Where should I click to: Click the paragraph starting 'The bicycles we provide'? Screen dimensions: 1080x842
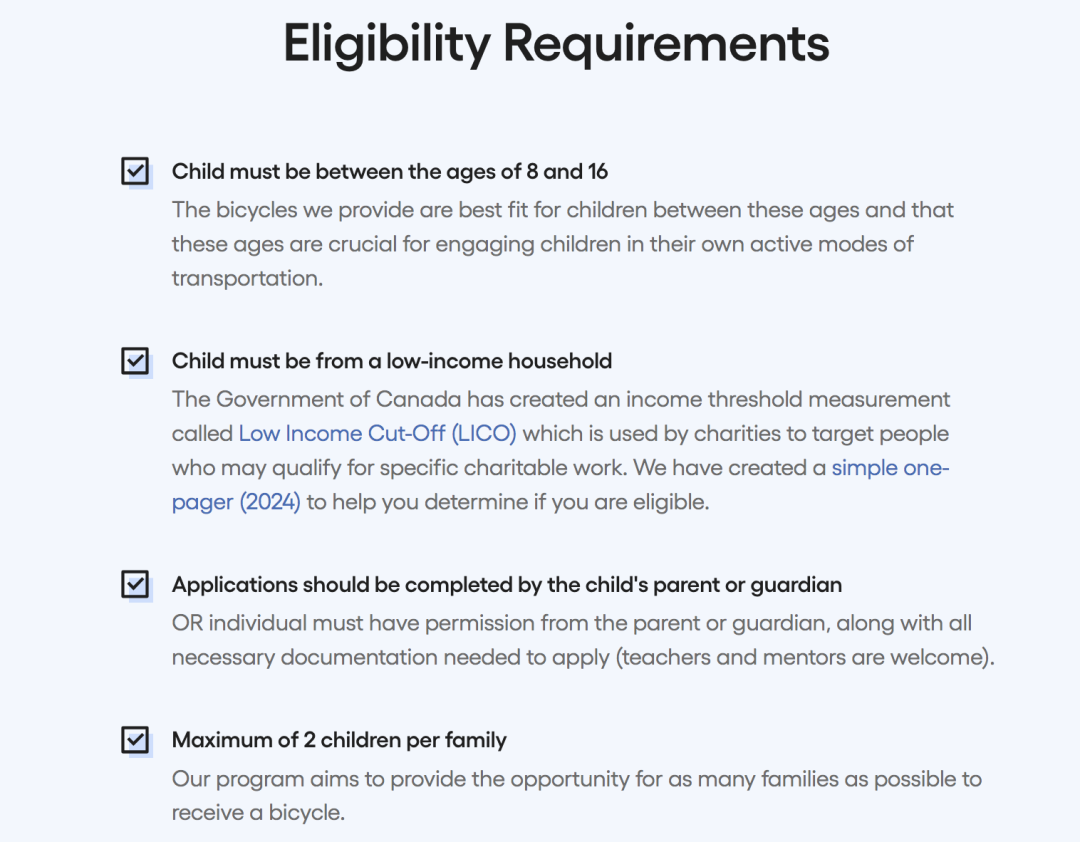563,244
